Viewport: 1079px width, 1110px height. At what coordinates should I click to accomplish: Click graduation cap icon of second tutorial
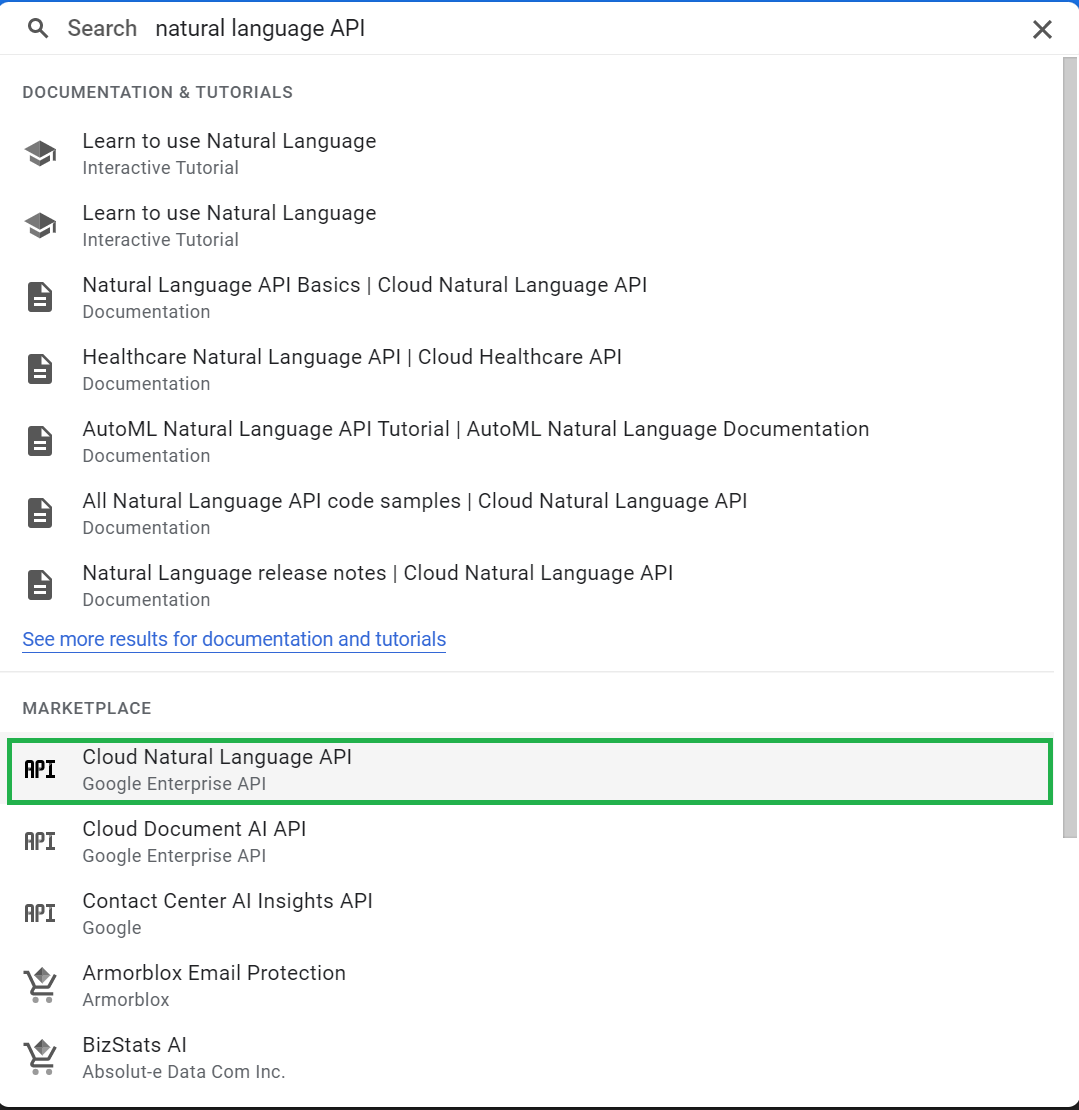click(40, 225)
